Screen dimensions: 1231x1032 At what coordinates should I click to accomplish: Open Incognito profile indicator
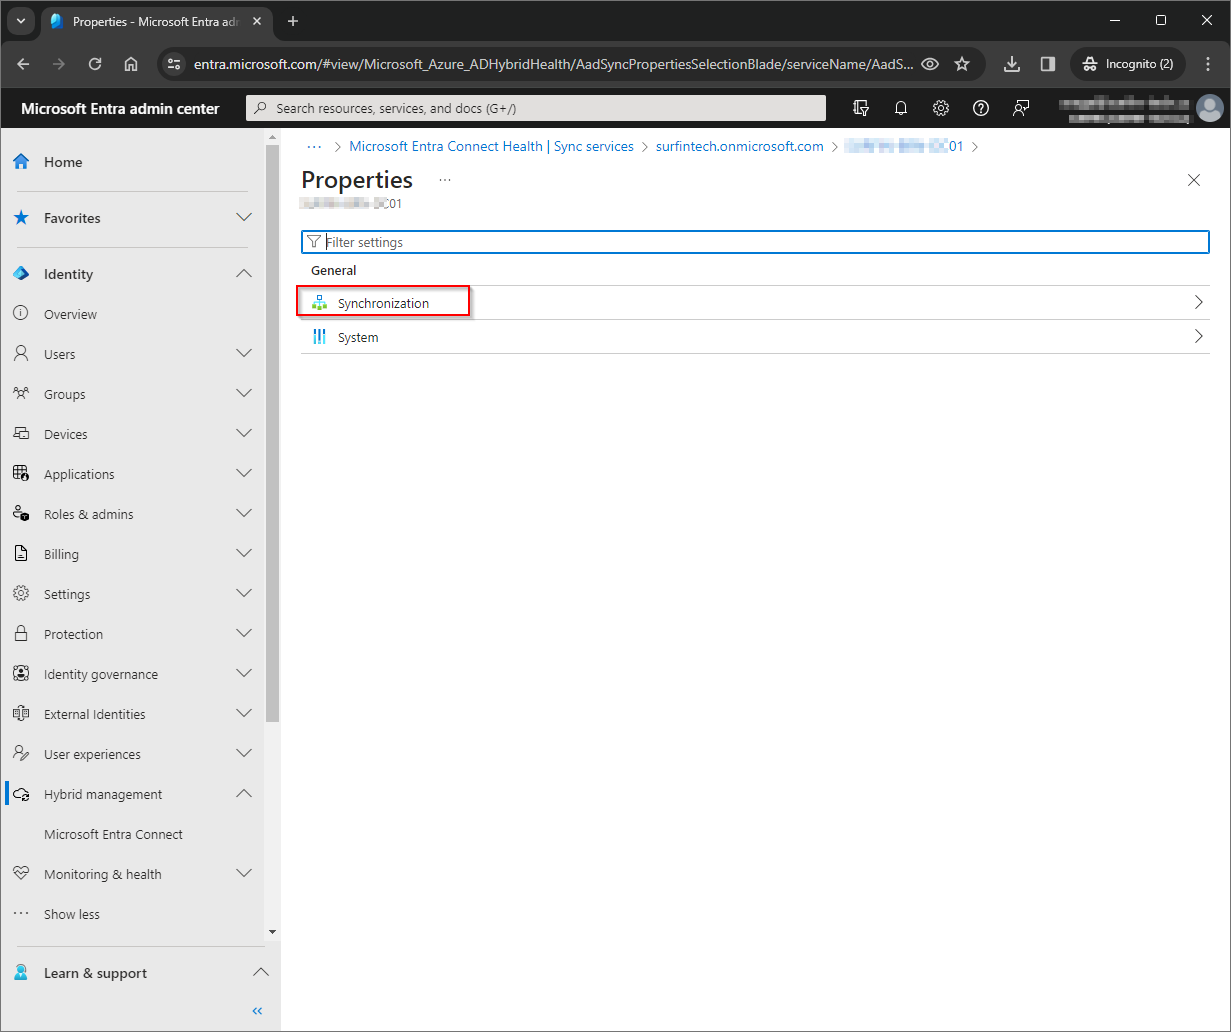[1129, 64]
